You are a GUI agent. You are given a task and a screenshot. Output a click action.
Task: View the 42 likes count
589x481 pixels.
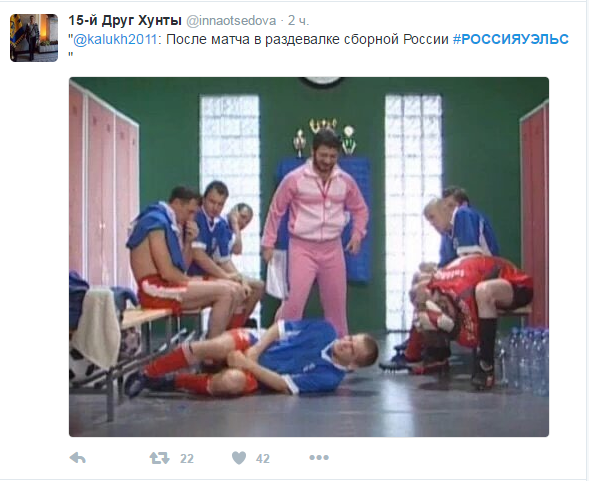coord(263,458)
